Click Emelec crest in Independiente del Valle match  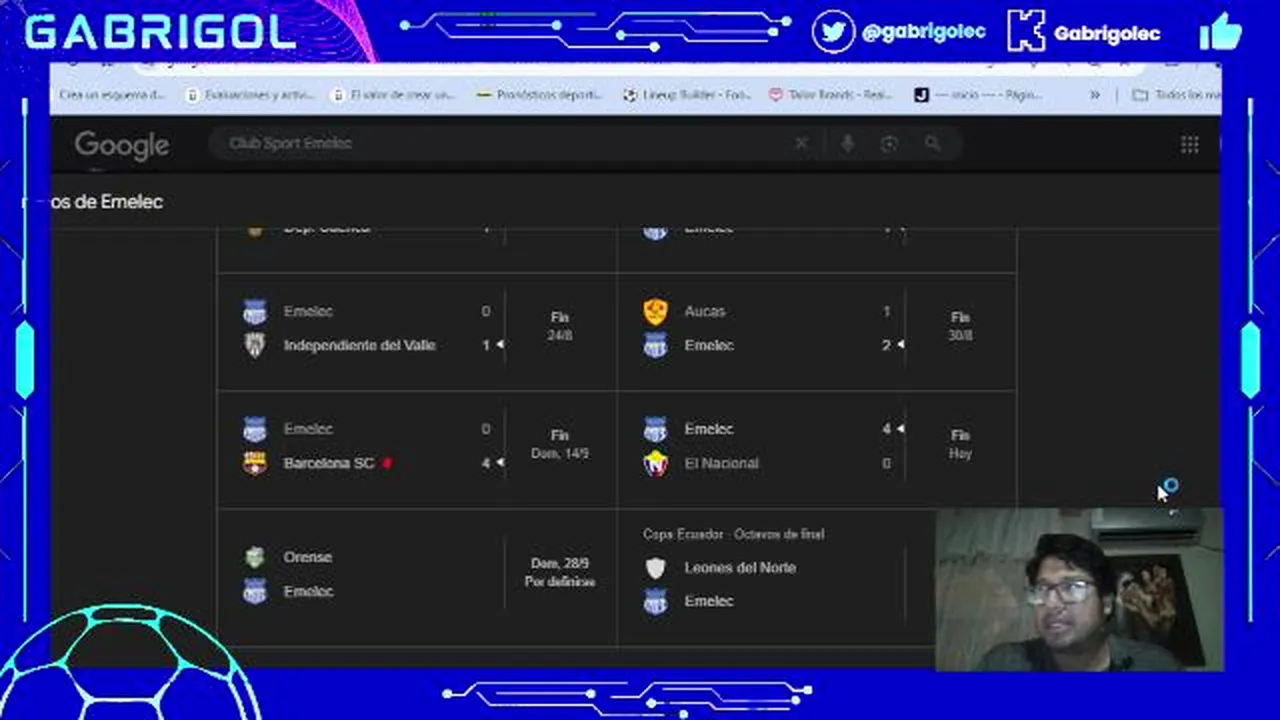255,312
